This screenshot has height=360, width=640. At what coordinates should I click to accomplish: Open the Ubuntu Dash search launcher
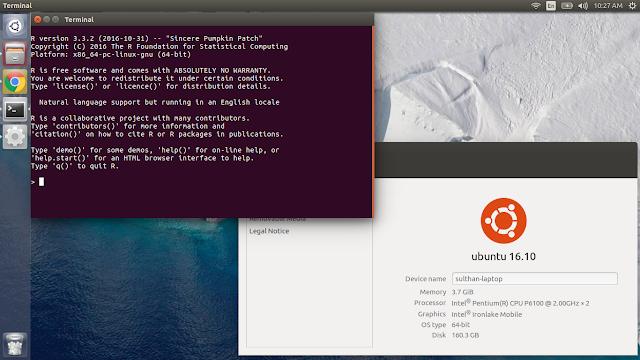tap(15, 27)
